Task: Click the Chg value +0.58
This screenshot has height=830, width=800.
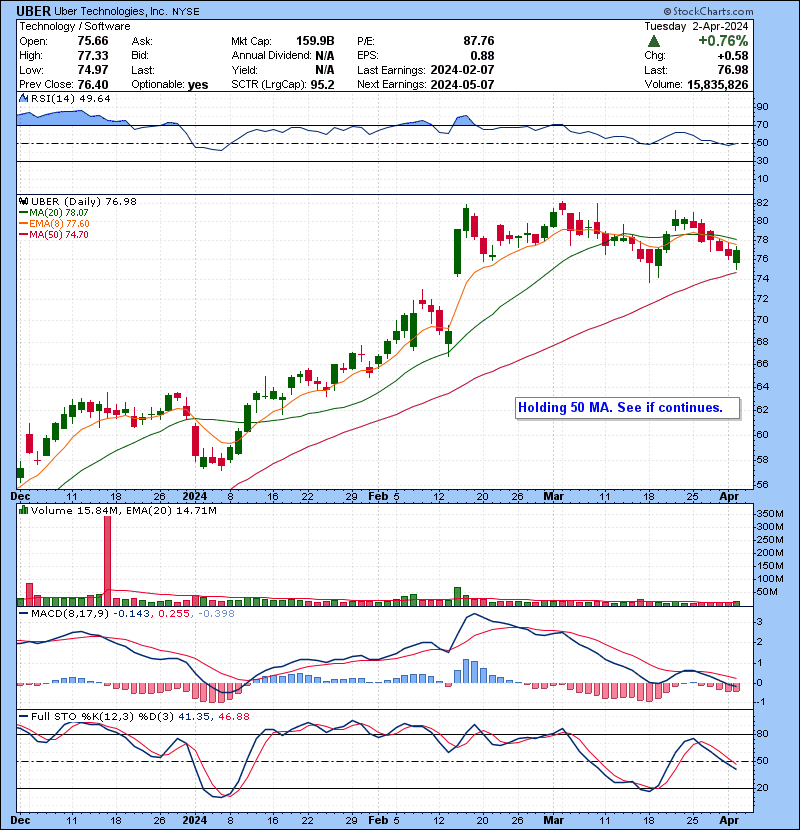Action: pyautogui.click(x=733, y=56)
